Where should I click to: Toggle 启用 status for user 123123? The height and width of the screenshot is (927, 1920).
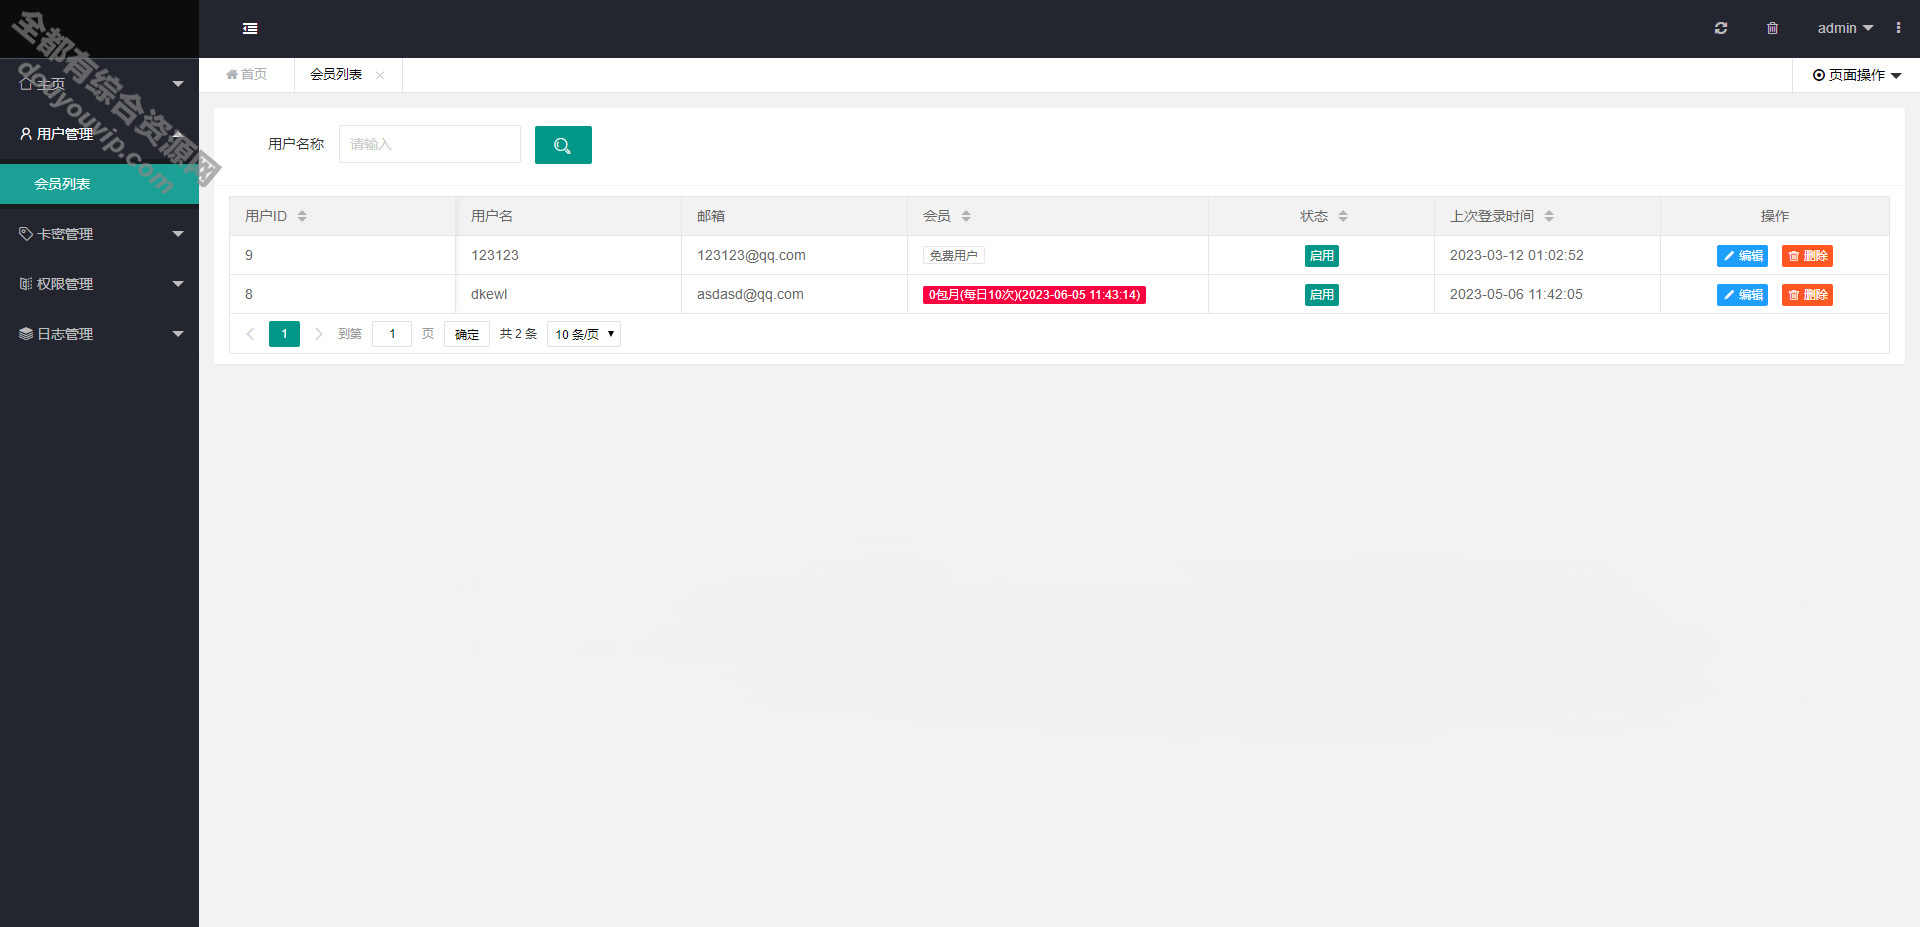coord(1322,256)
